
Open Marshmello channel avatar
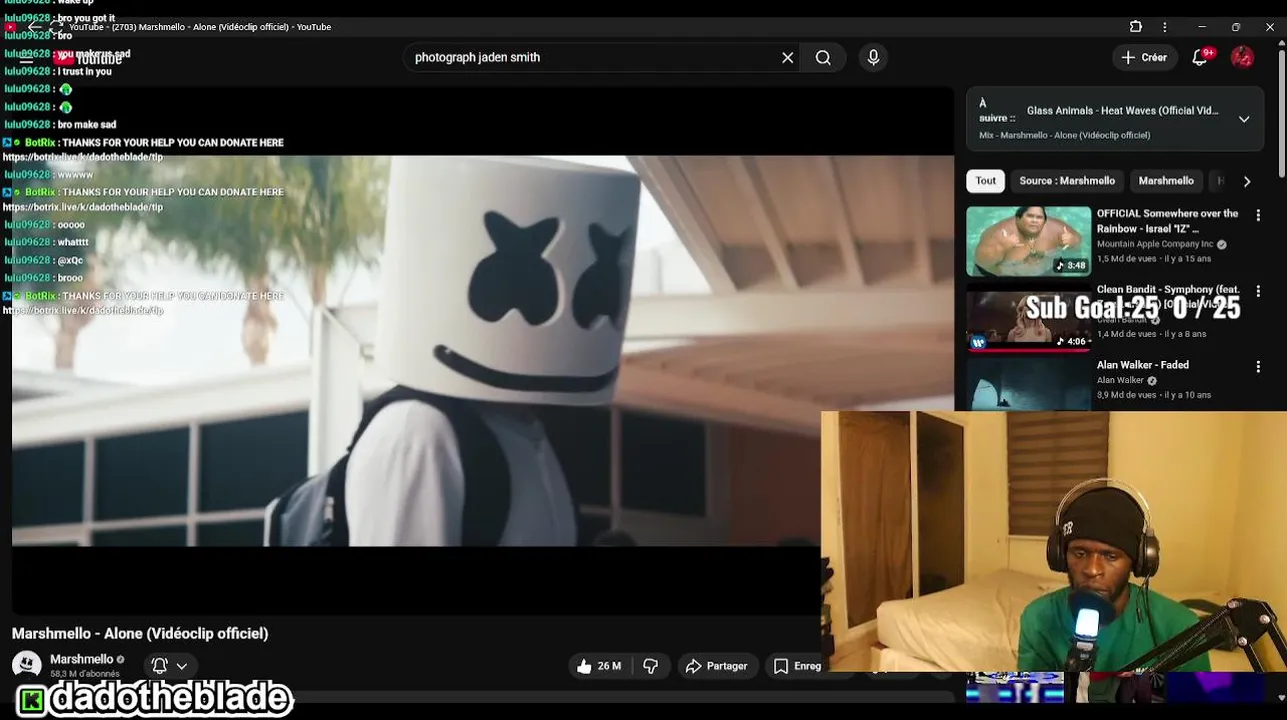coord(27,665)
